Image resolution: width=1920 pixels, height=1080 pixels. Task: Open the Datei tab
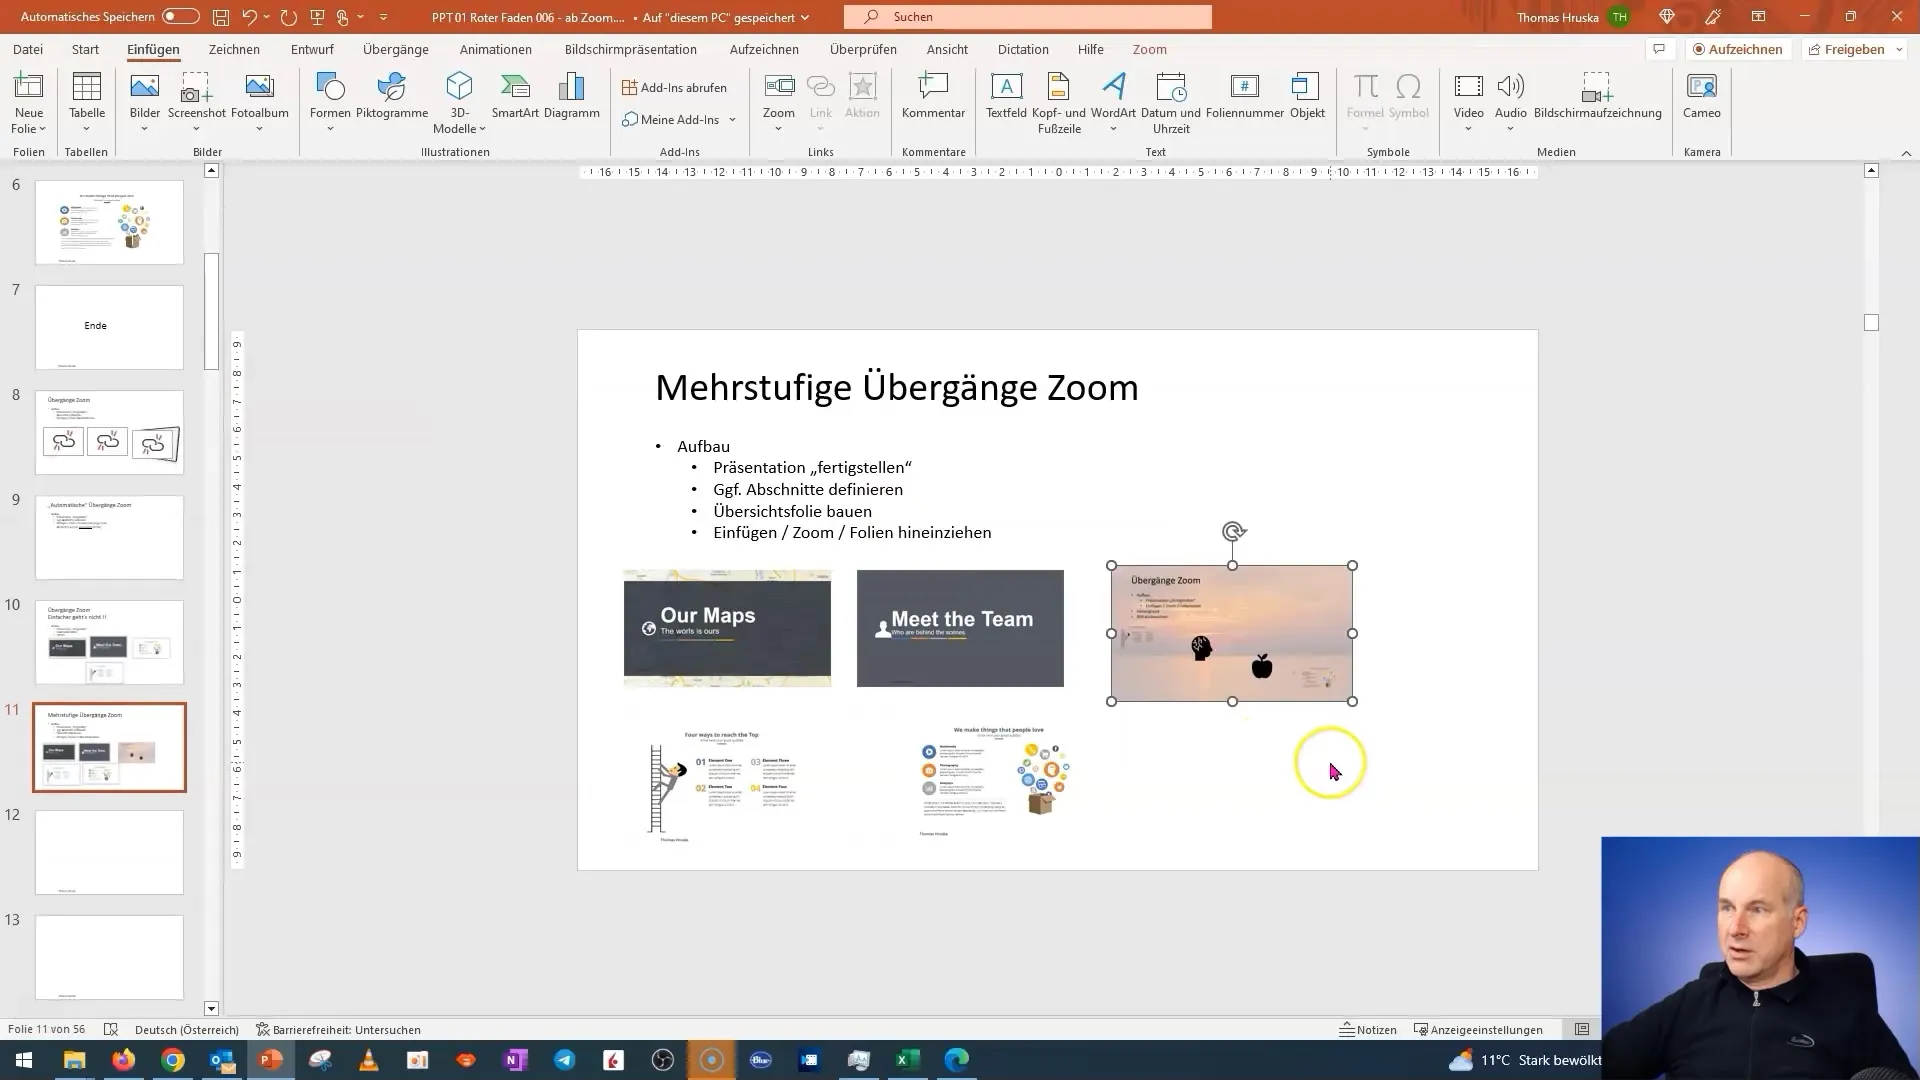click(28, 49)
